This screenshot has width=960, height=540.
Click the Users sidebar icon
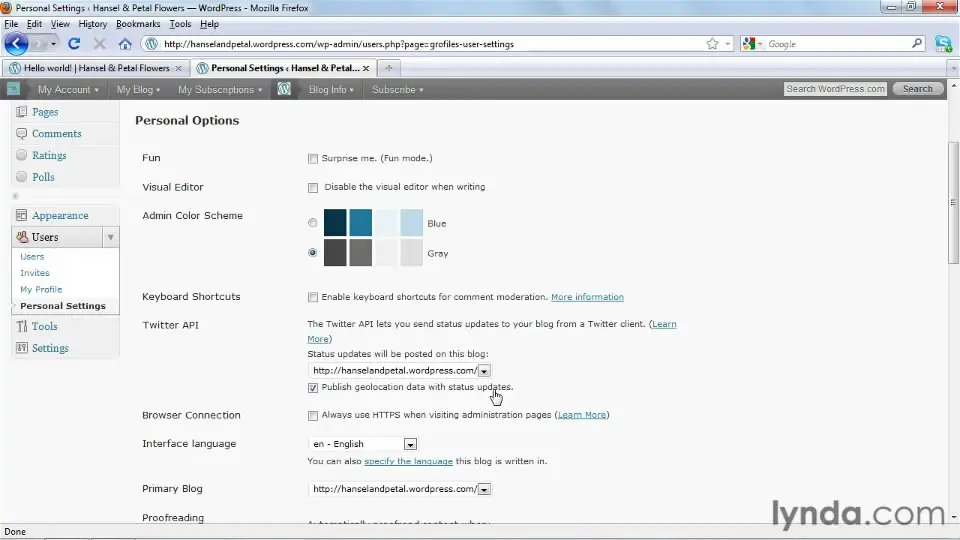click(x=23, y=237)
